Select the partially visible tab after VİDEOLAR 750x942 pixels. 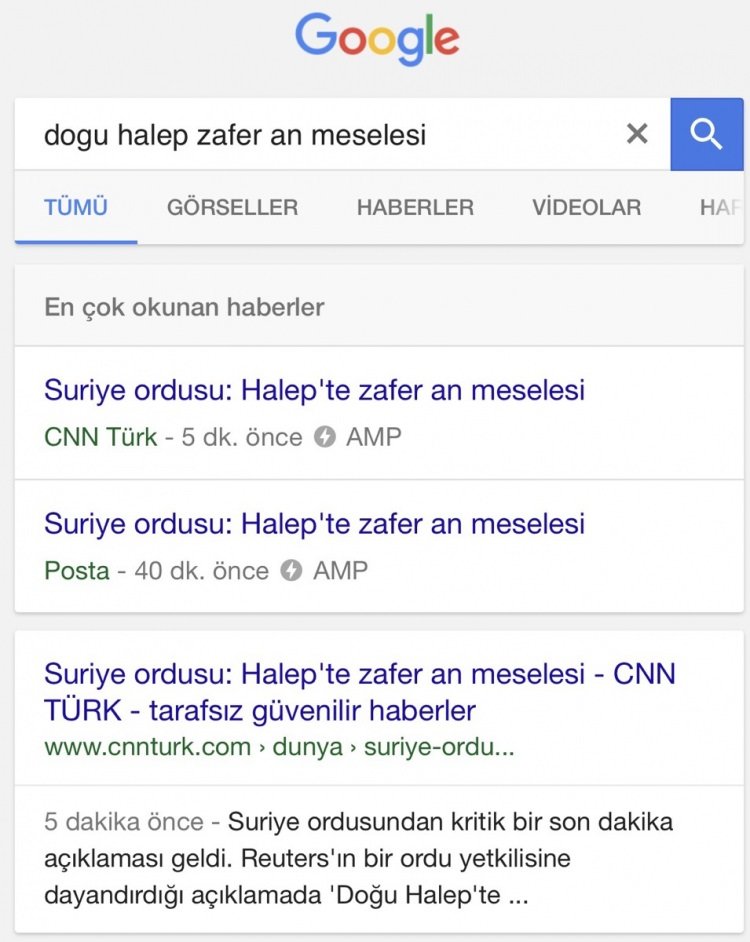(x=720, y=208)
